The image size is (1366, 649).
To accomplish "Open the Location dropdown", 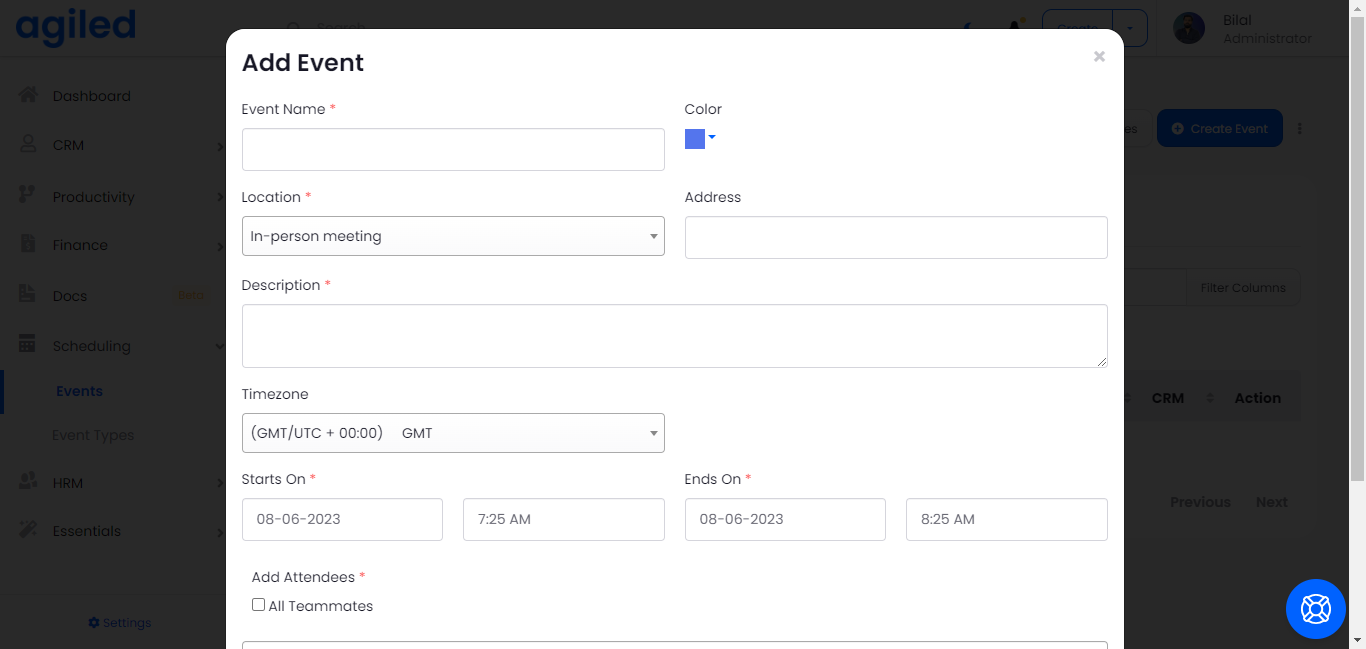I will (453, 236).
